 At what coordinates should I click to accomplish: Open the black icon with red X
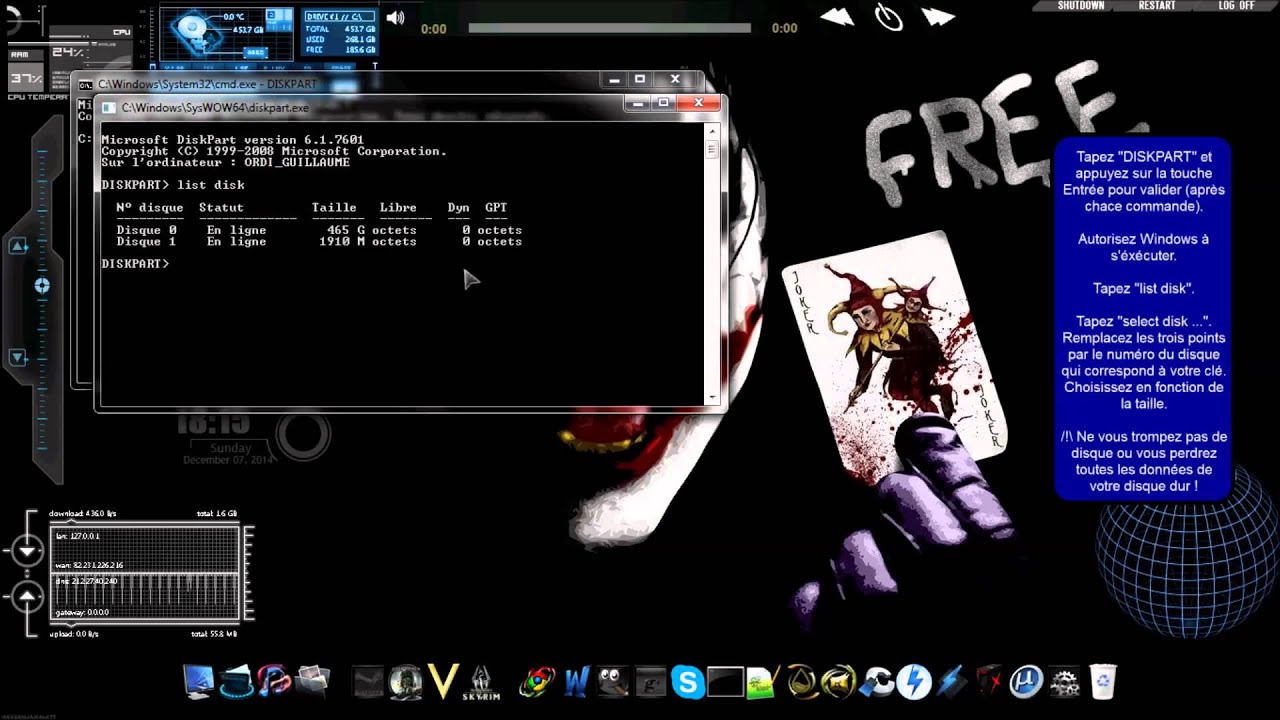click(989, 682)
